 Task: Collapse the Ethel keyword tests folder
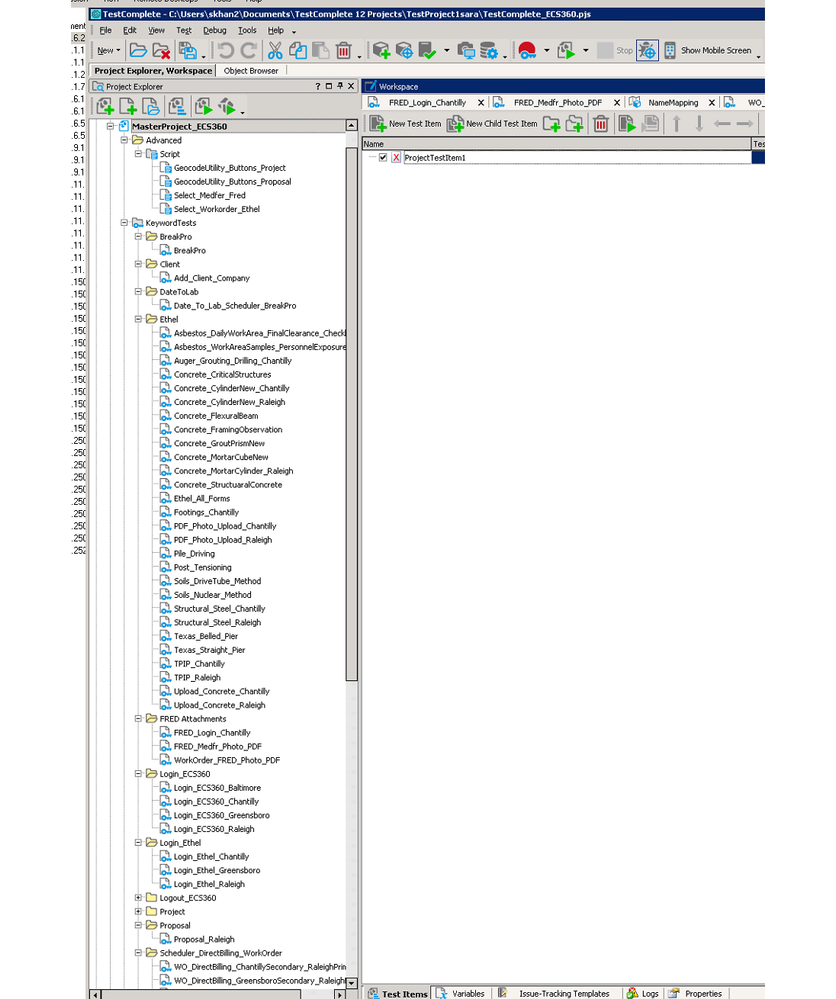click(x=137, y=320)
